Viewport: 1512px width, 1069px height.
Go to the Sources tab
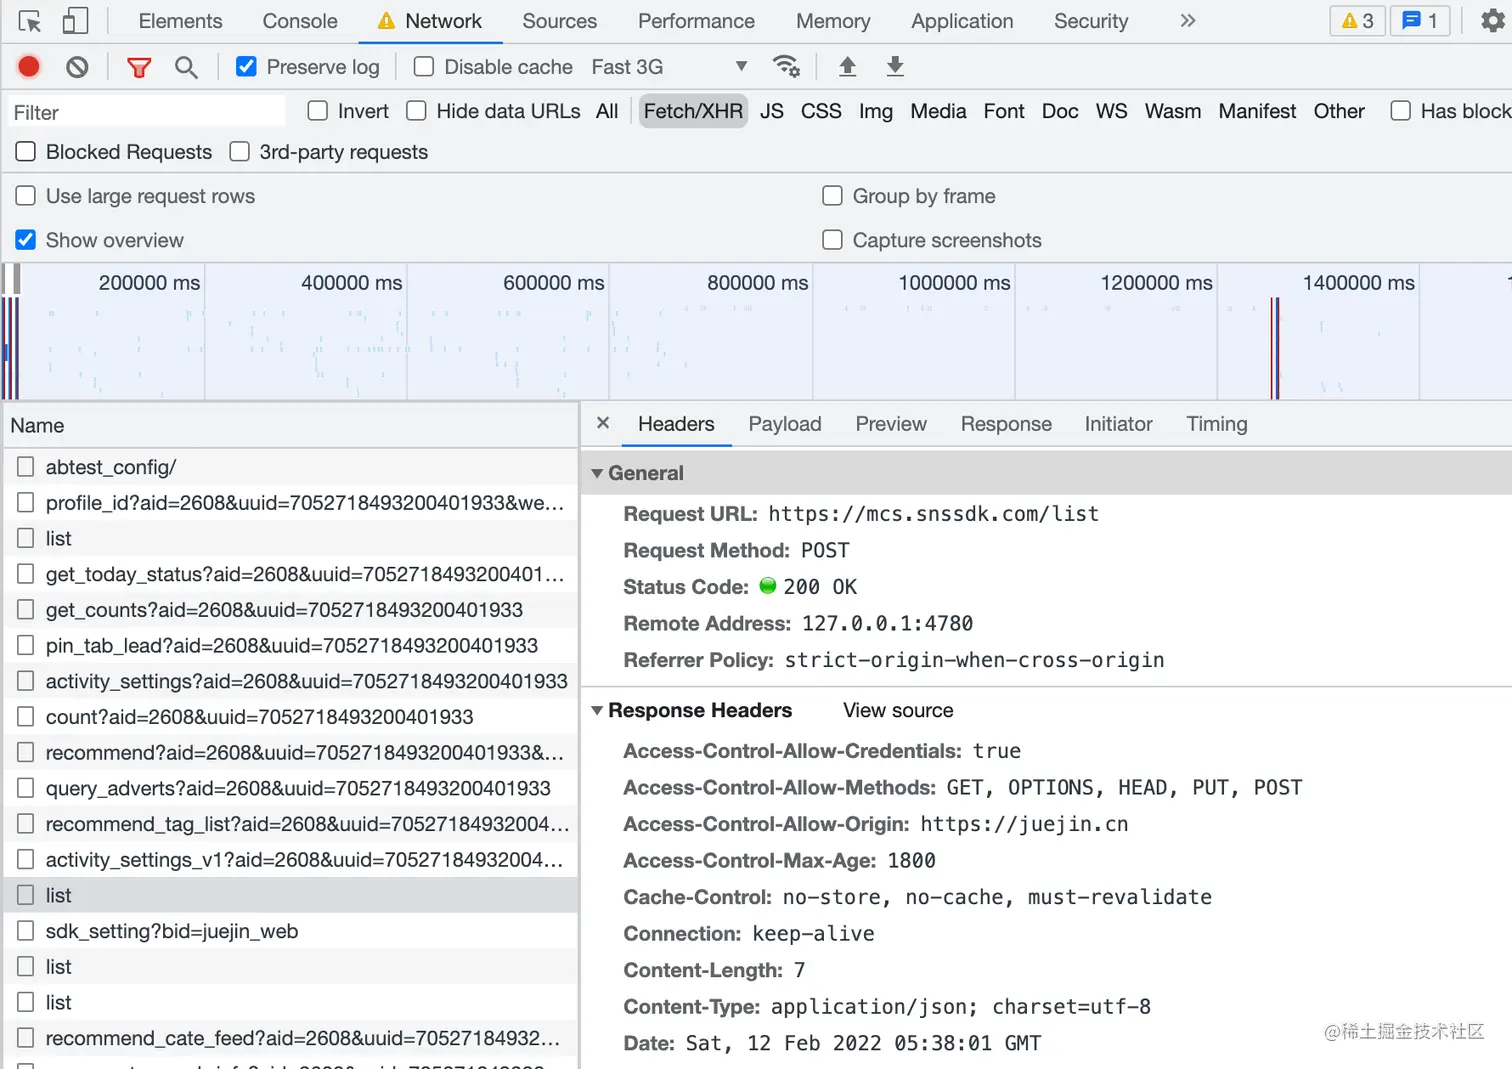[559, 21]
